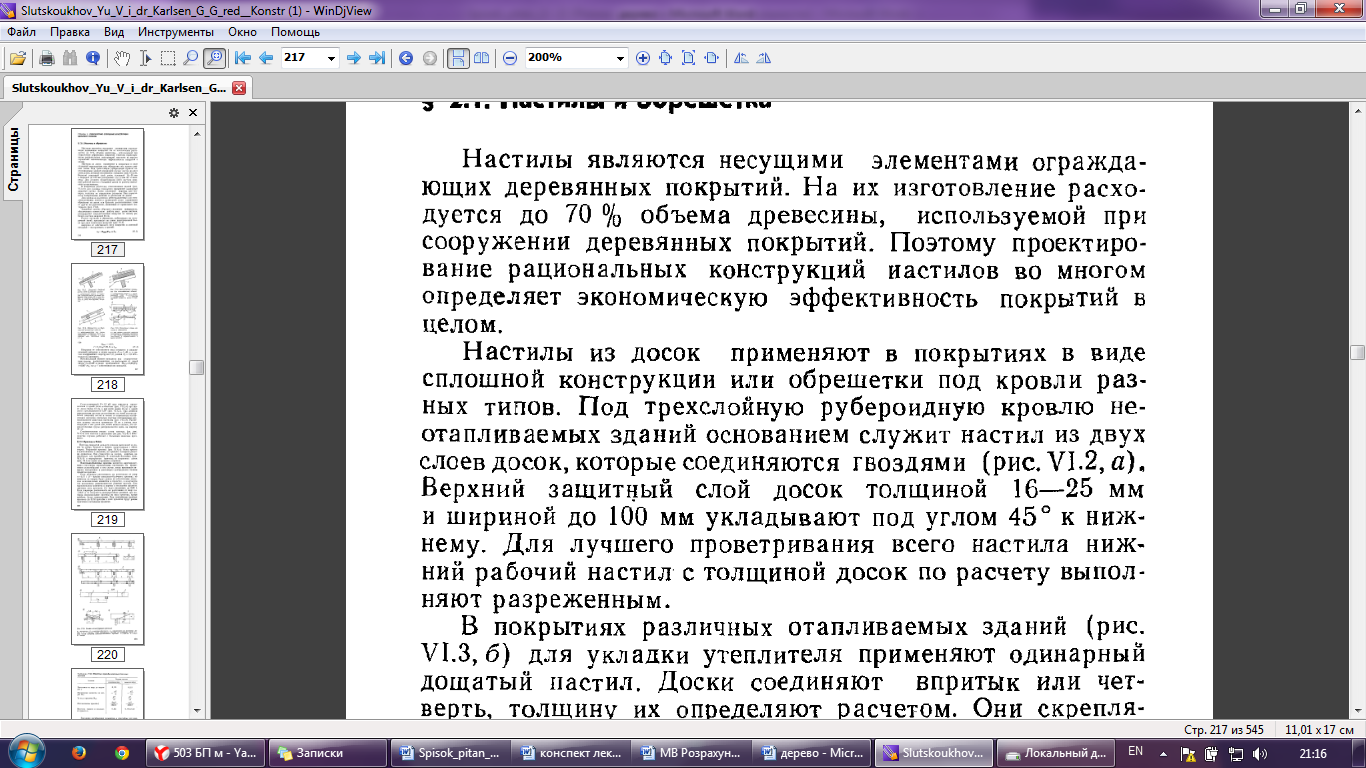Rotate the page left

741,58
